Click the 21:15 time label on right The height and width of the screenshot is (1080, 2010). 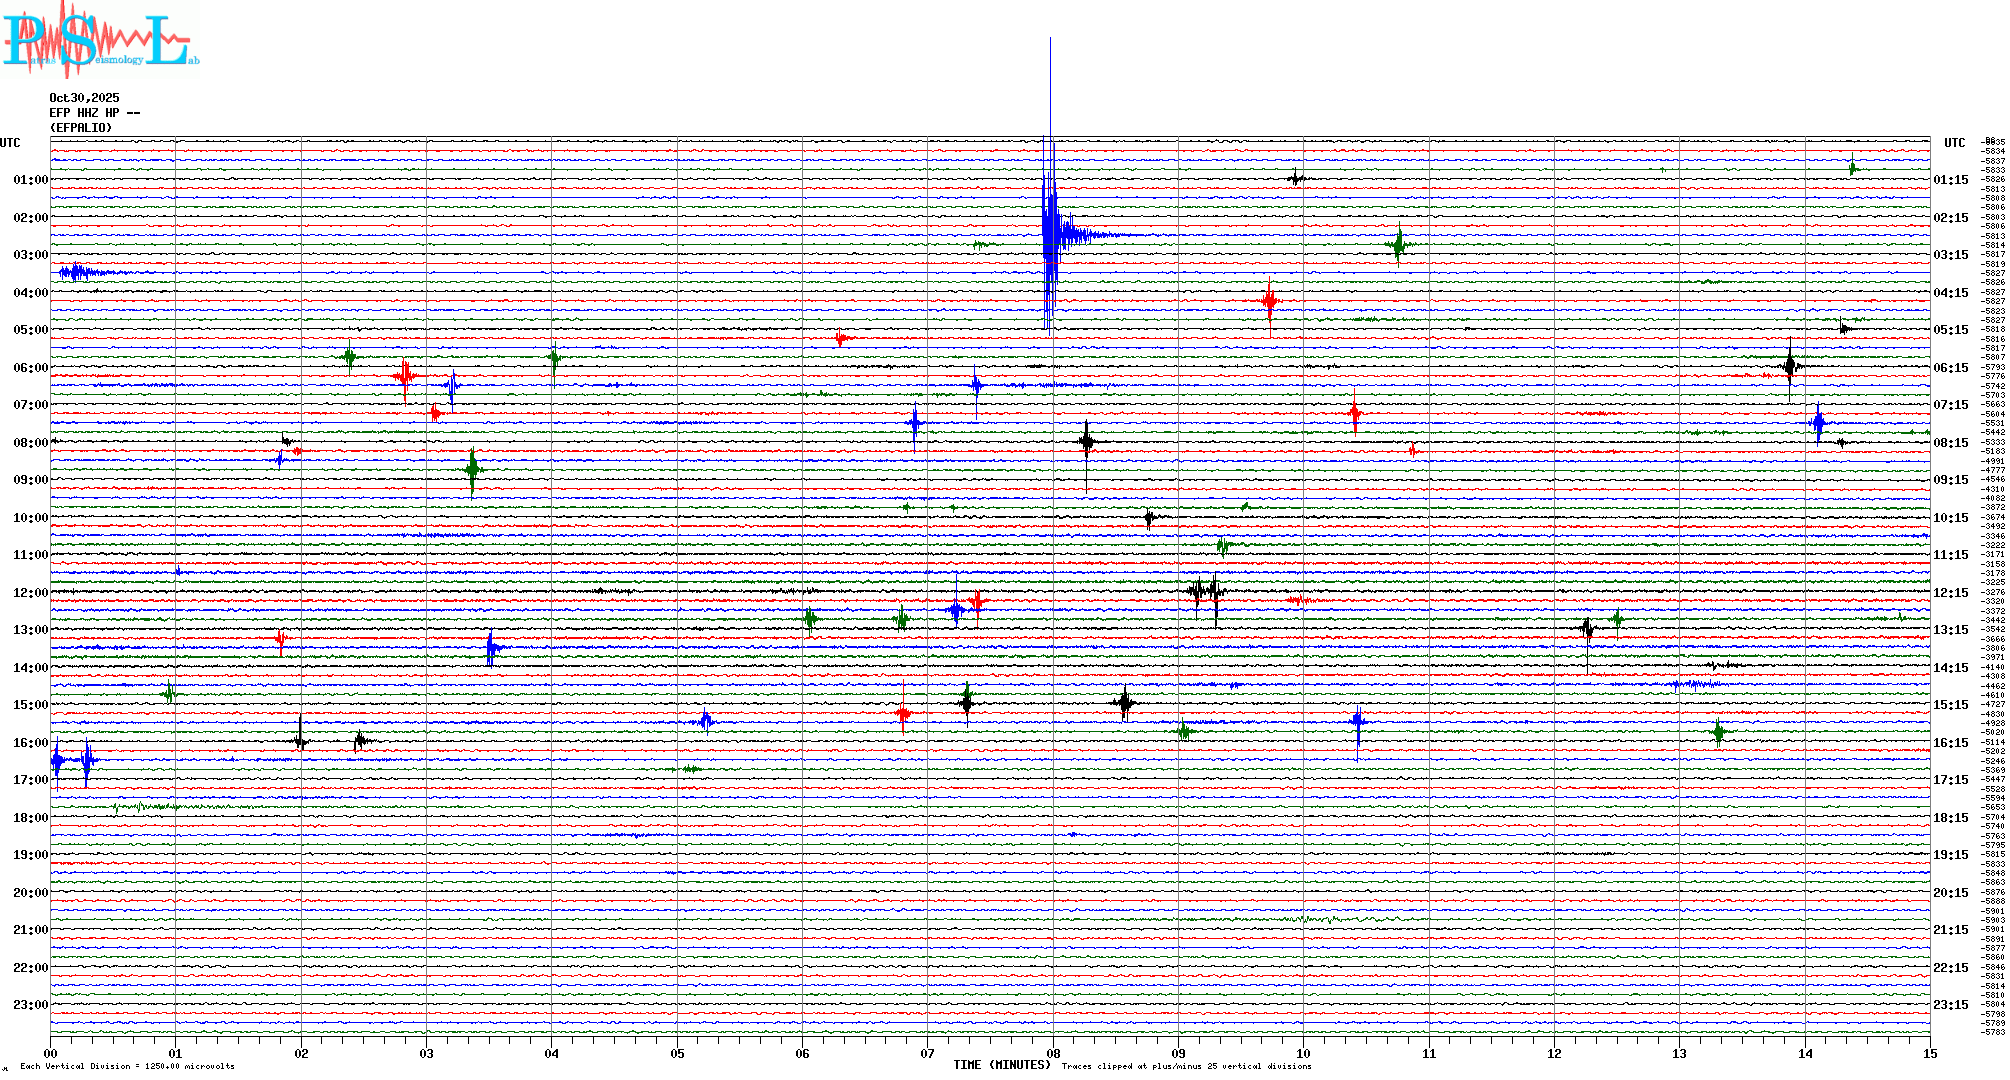[x=1950, y=930]
